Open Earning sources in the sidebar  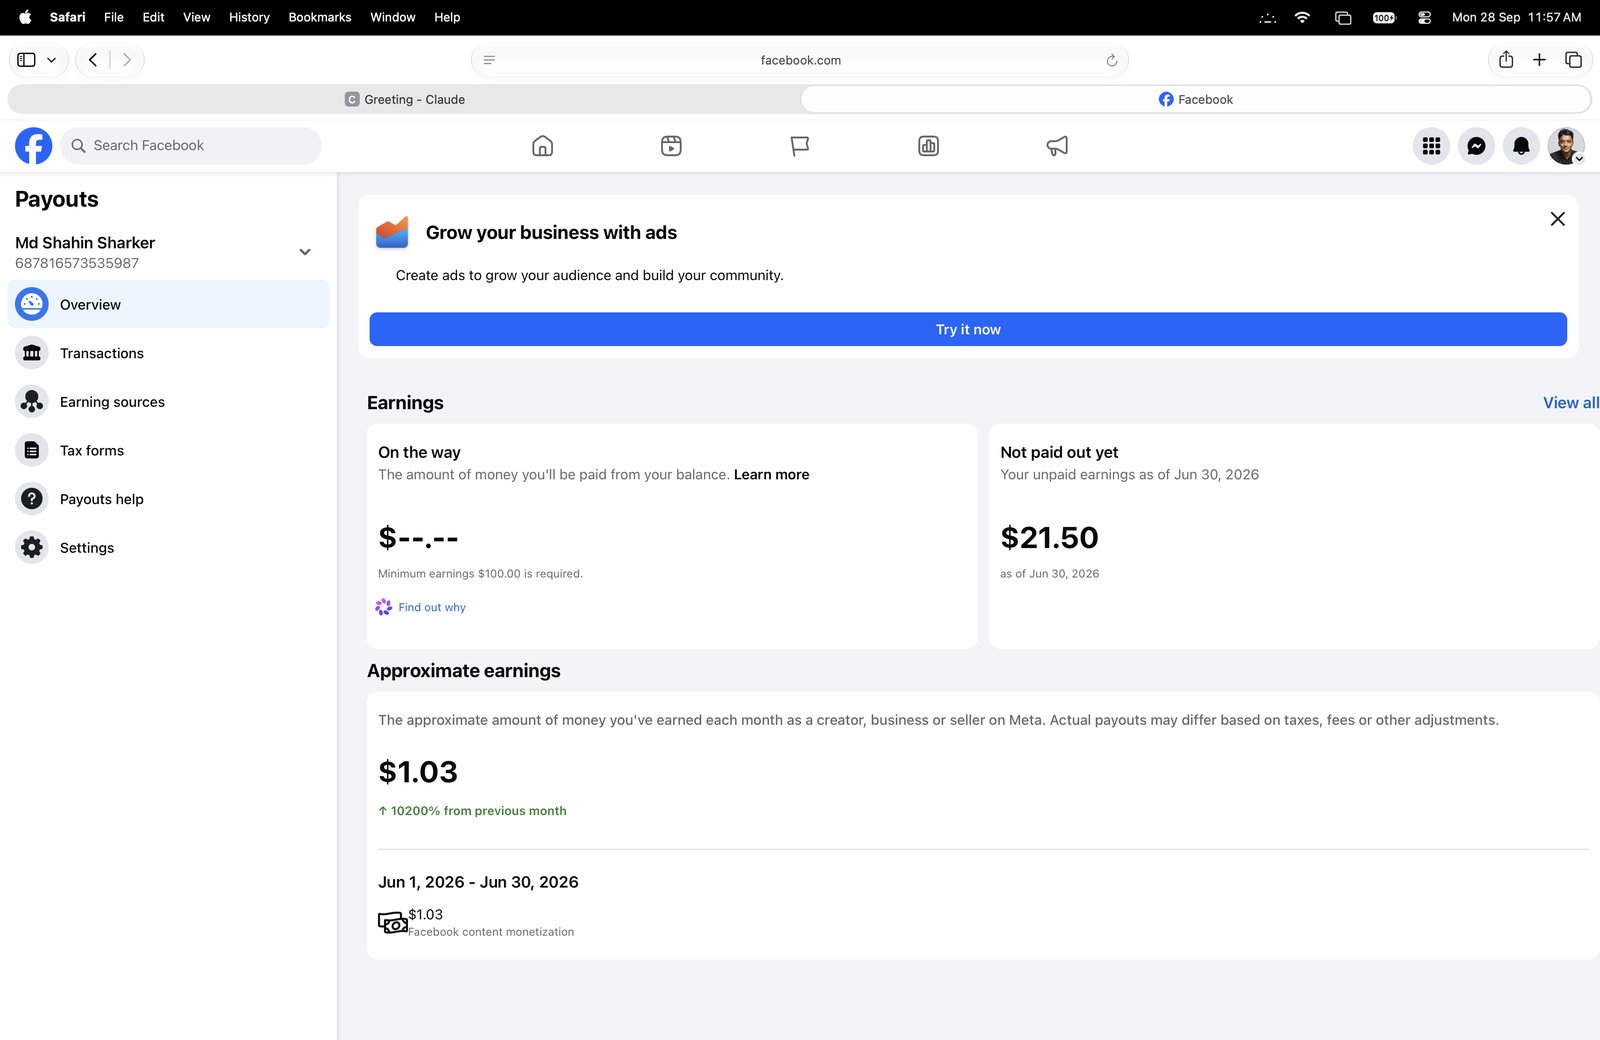coord(168,402)
